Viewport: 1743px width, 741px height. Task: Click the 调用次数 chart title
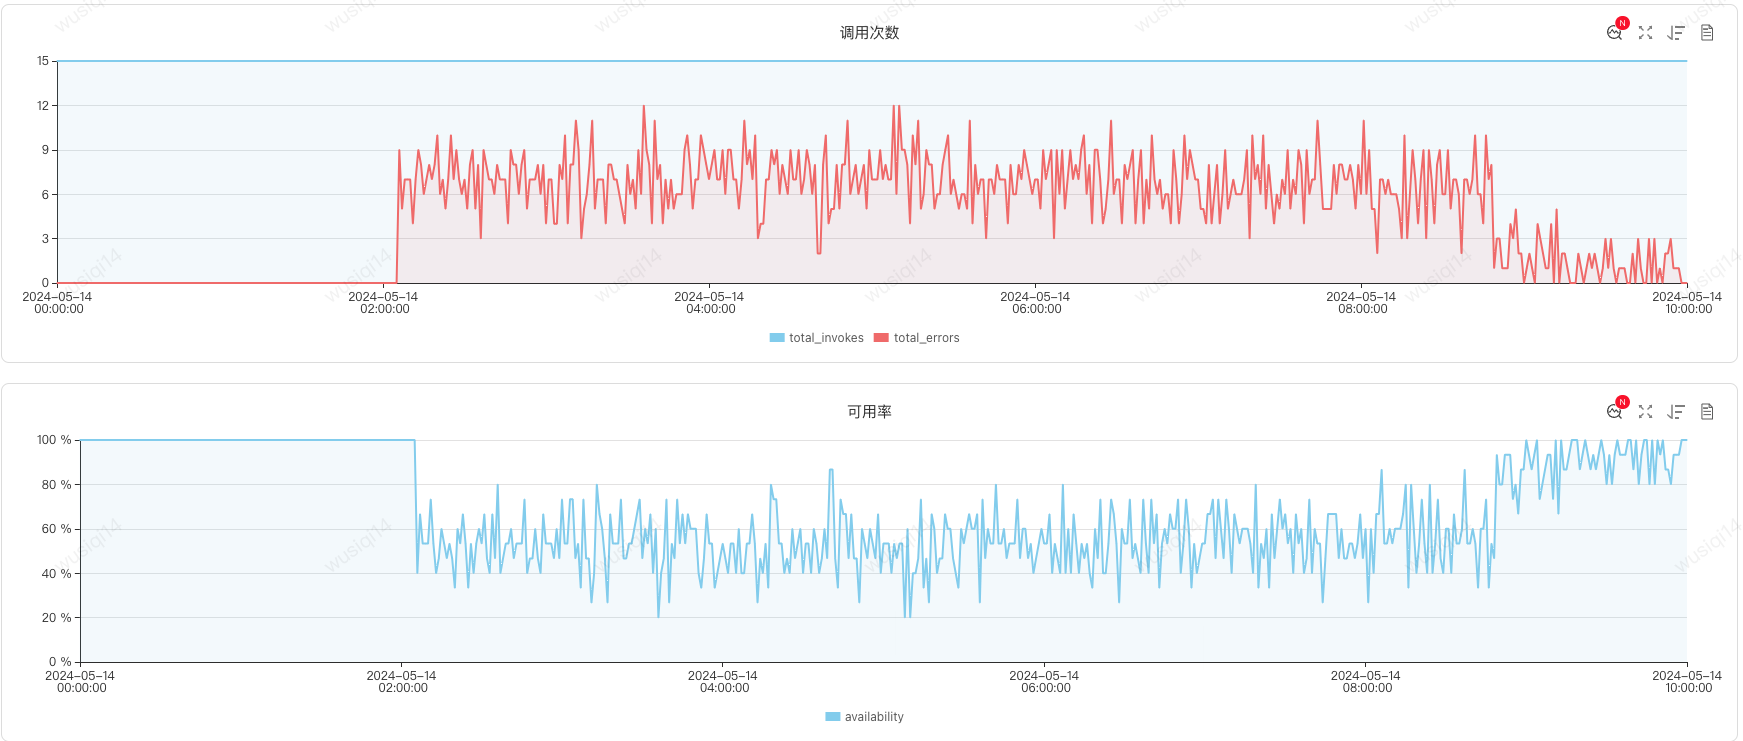click(x=869, y=33)
